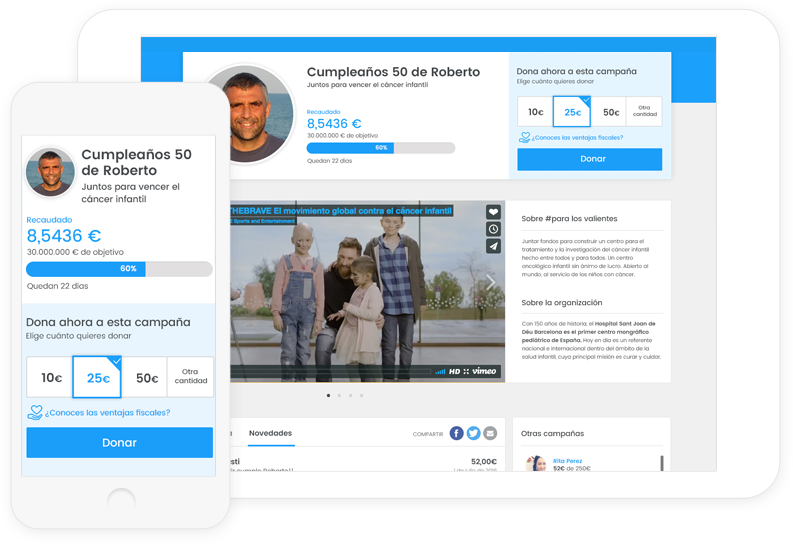Click the Vimeo logo in video player
Image resolution: width=793 pixels, height=544 pixels.
[x=484, y=371]
